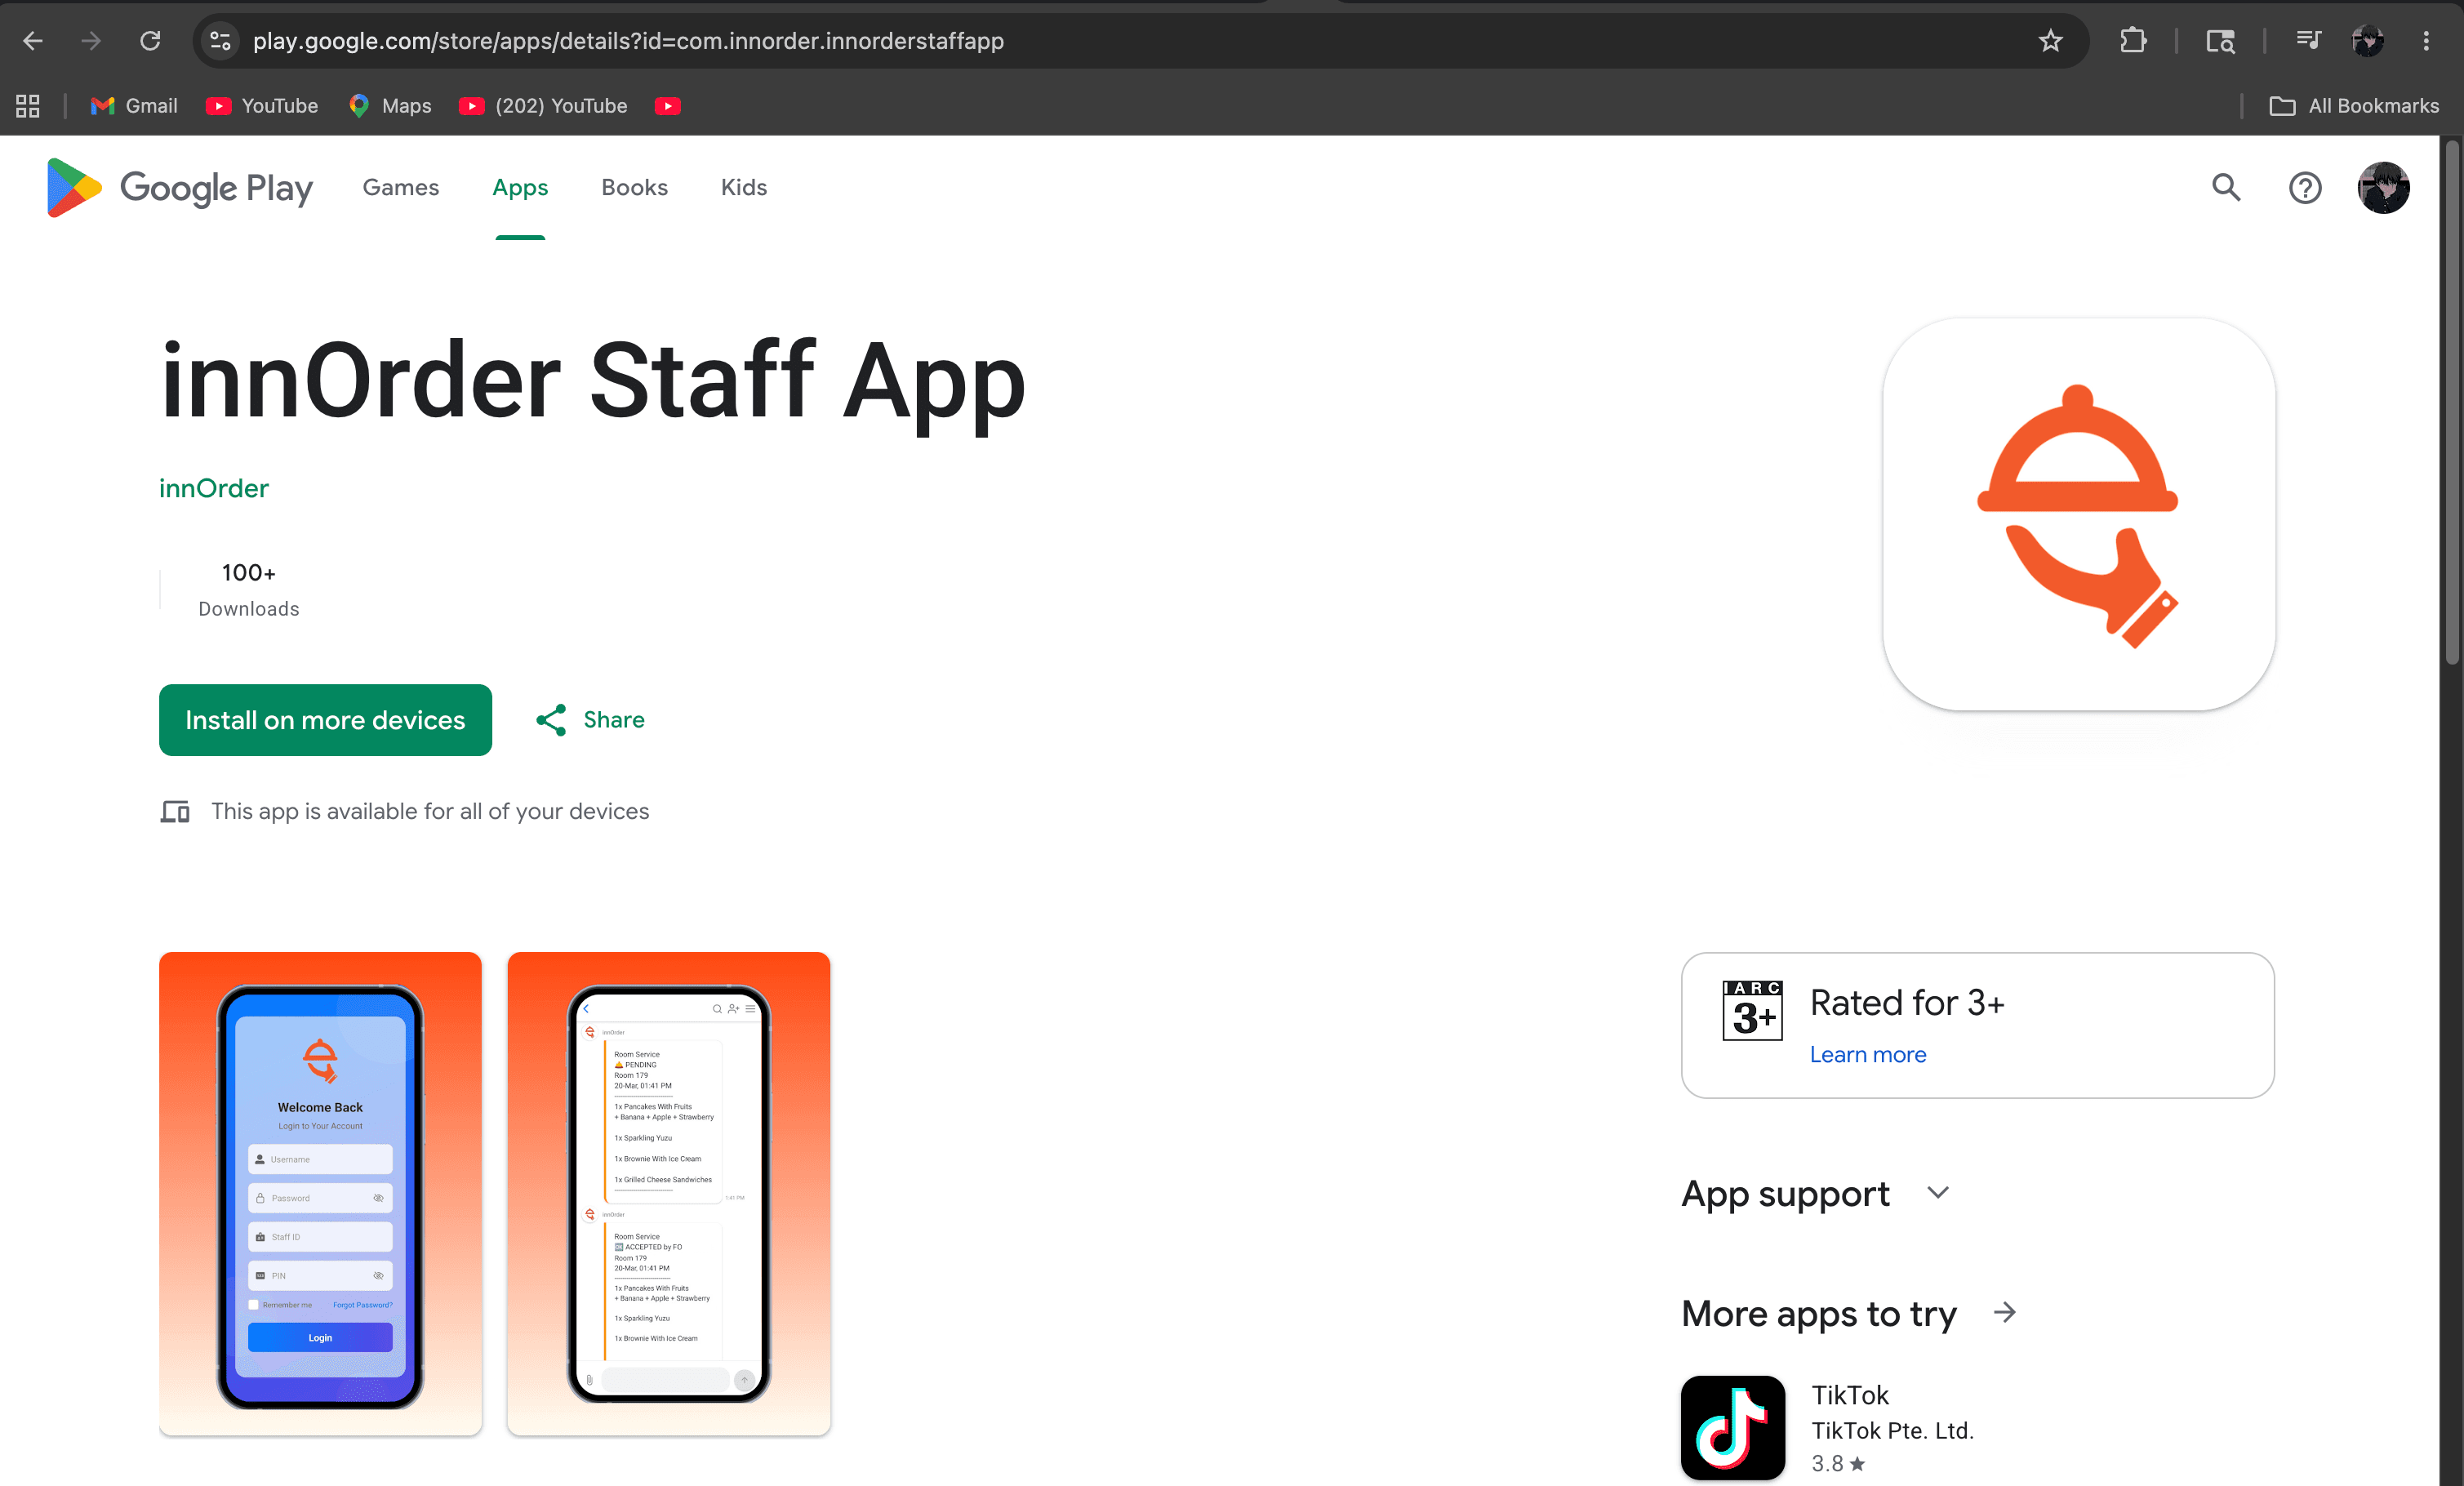2464x1486 pixels.
Task: Open the apps grid in bookmarks bar
Action: pos(28,106)
